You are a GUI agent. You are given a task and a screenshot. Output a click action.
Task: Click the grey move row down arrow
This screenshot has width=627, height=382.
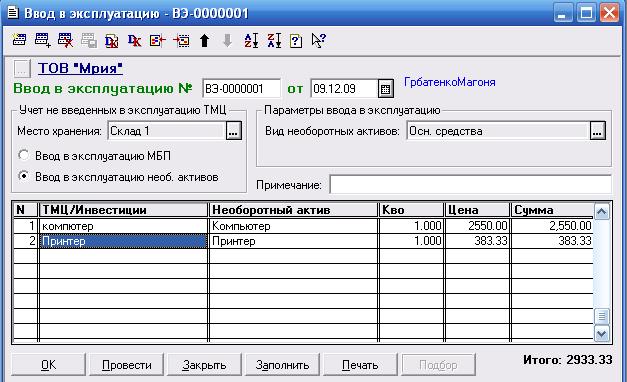[x=228, y=40]
